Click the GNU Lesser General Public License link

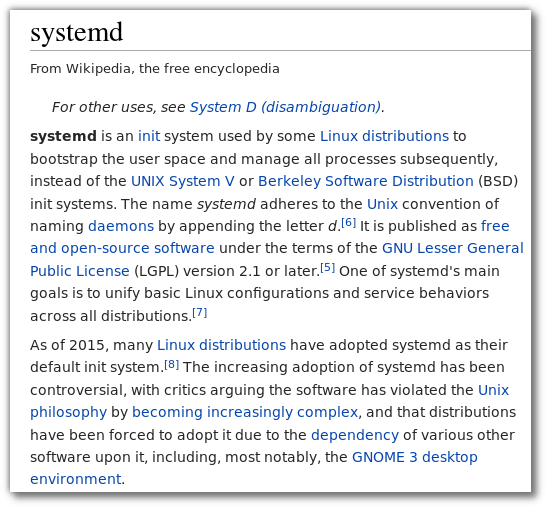click(453, 248)
